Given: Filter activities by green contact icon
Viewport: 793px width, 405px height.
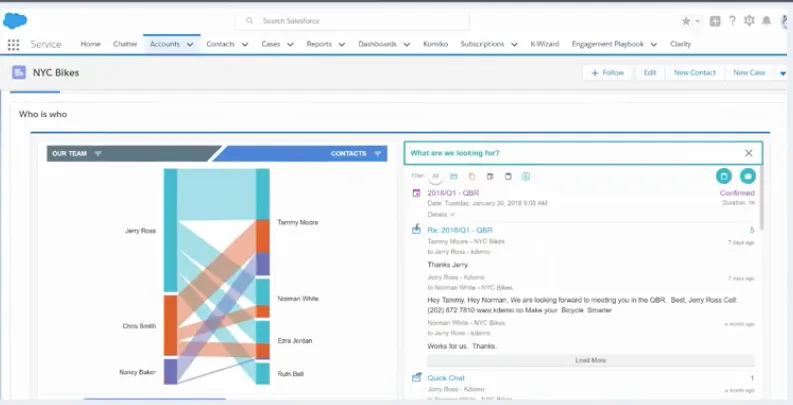Looking at the screenshot, I should click(526, 176).
